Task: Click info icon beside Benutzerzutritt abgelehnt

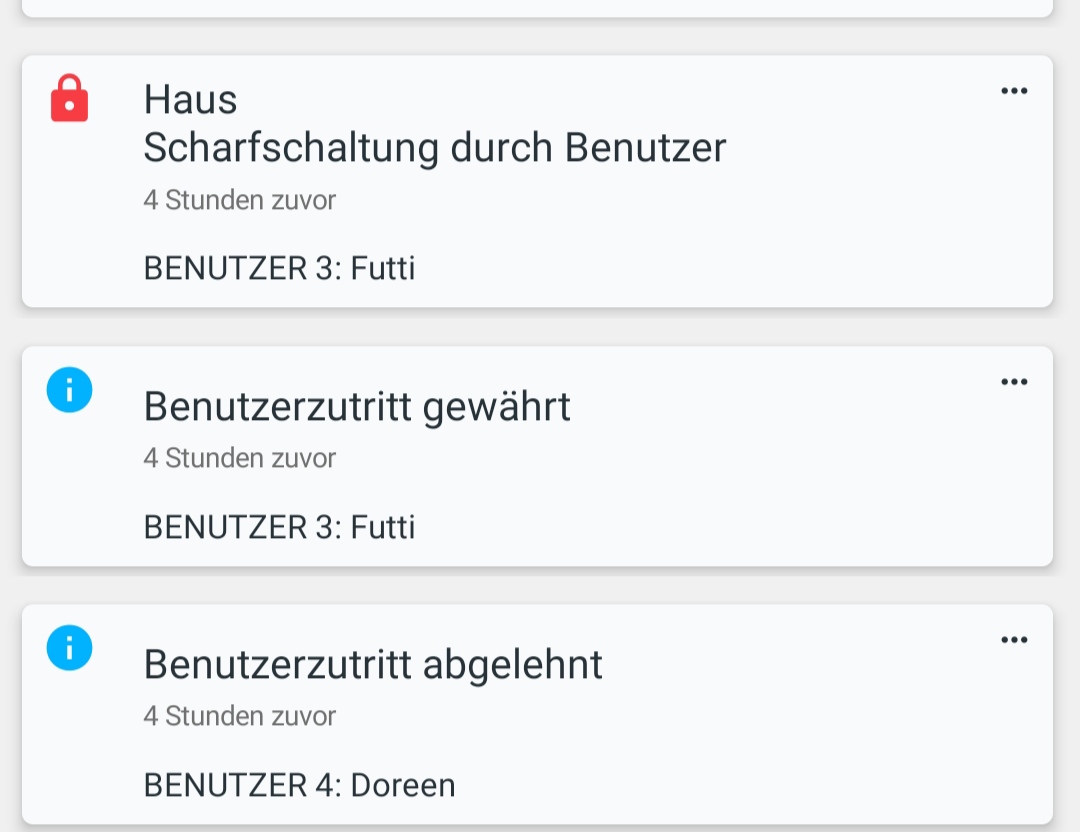Action: coord(69,648)
